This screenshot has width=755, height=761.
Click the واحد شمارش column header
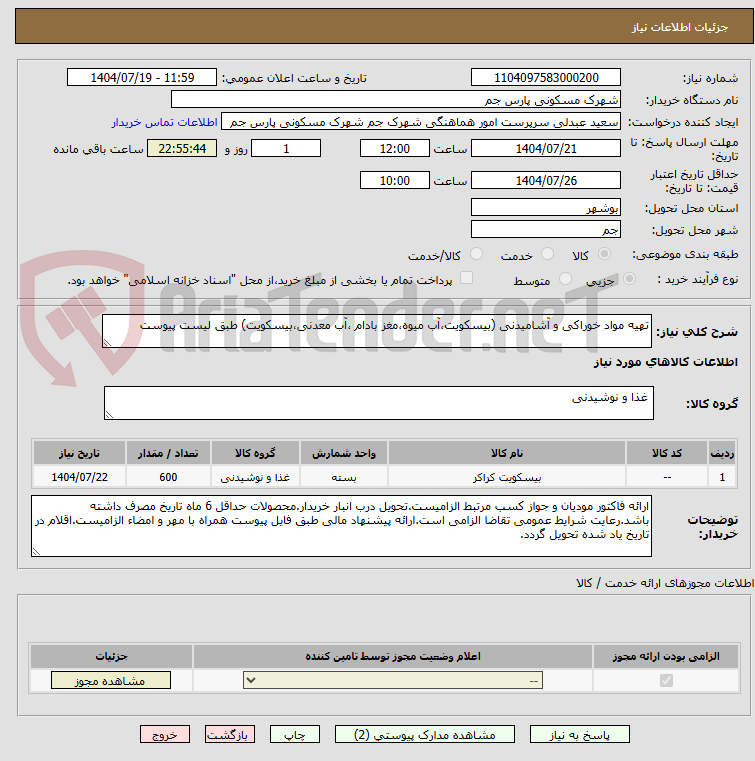(344, 453)
